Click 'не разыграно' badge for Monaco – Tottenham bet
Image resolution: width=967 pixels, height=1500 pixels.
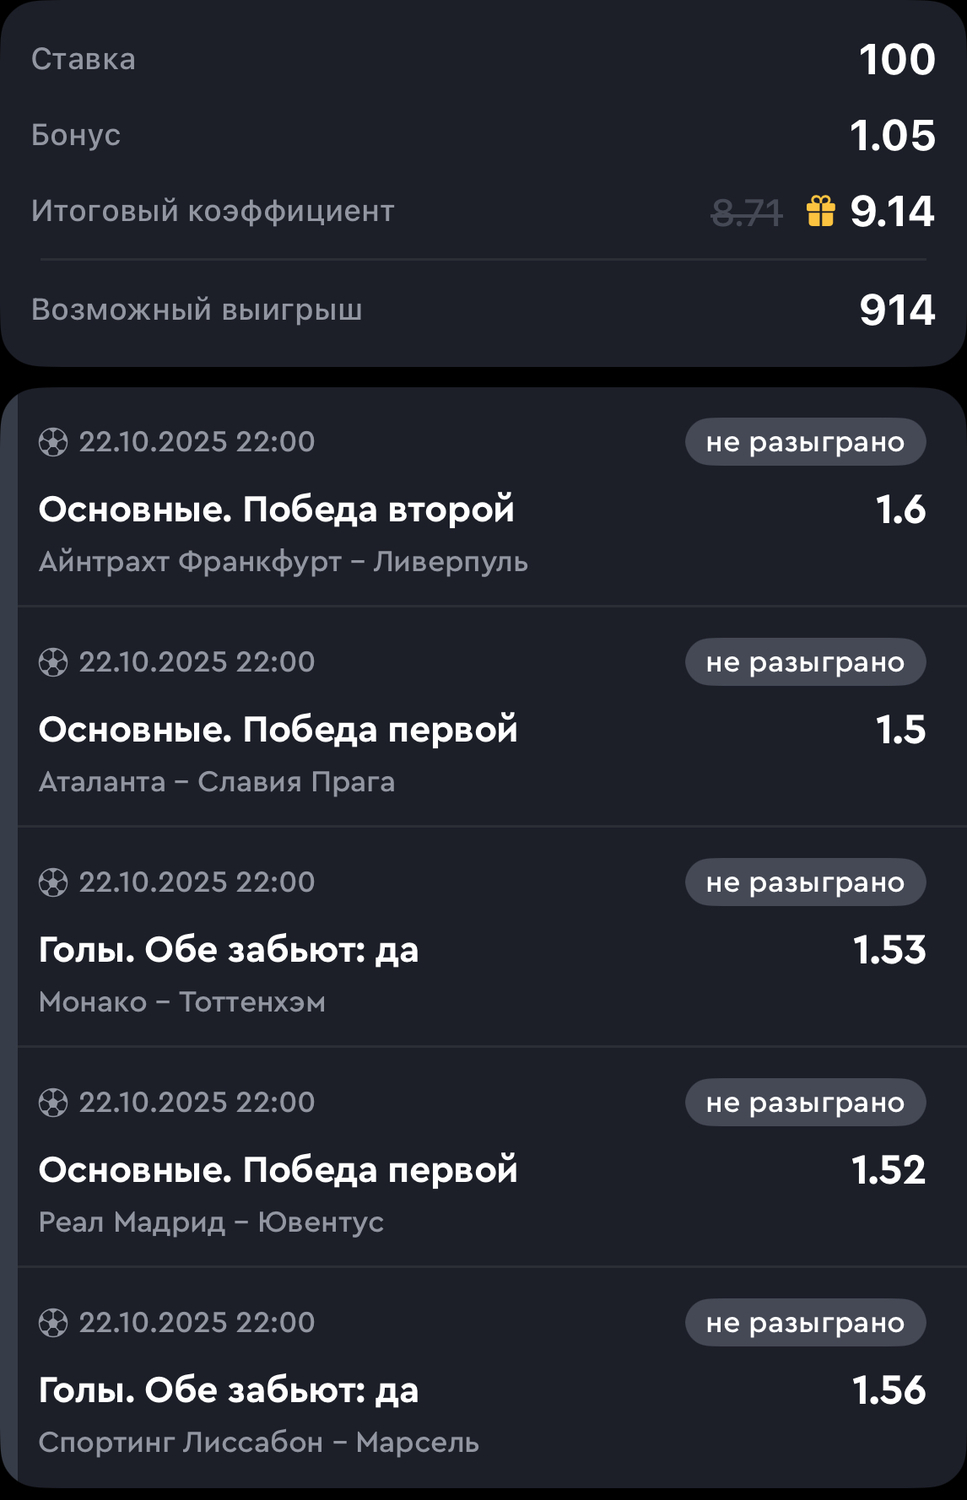[805, 882]
